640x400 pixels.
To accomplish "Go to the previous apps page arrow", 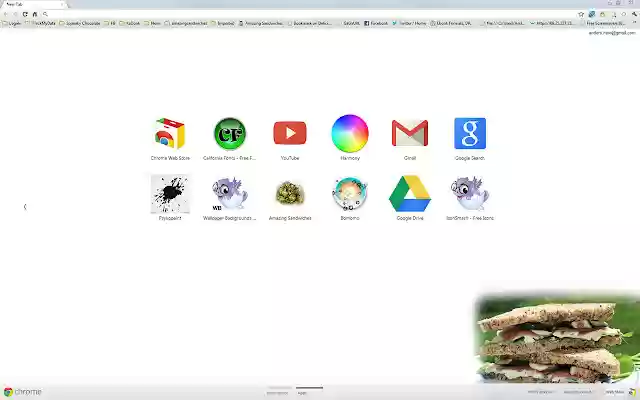I will tap(25, 207).
